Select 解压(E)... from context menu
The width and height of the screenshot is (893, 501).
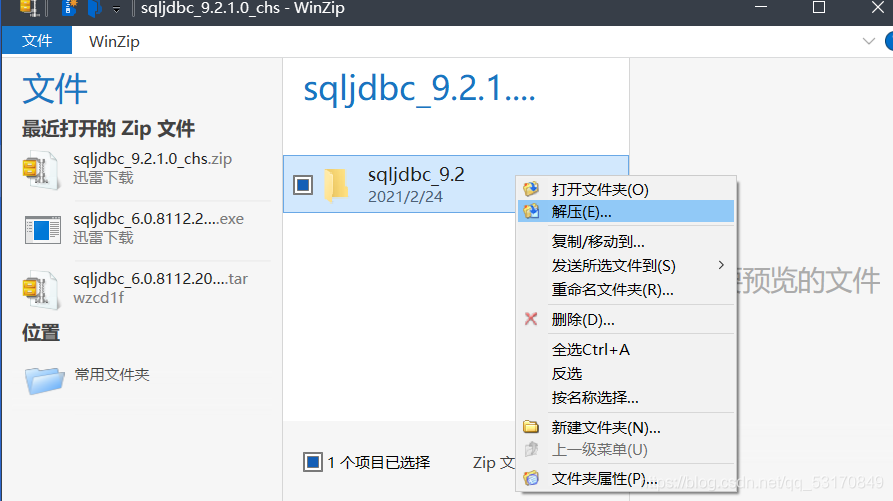coord(626,212)
